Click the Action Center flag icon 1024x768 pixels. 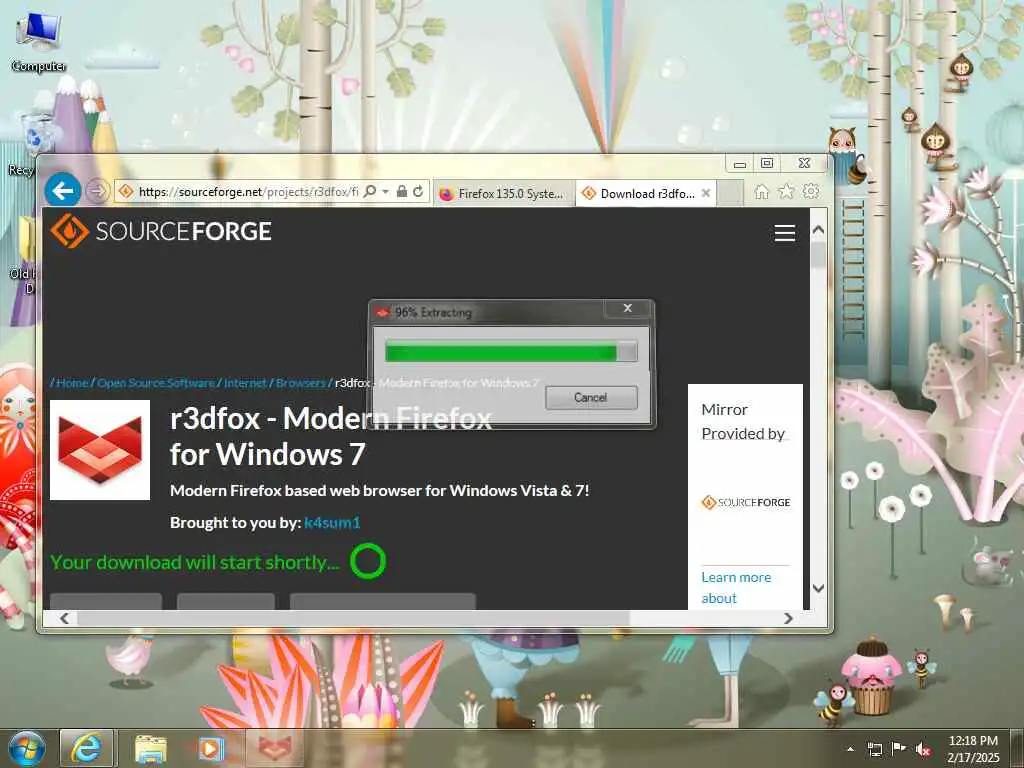[899, 749]
